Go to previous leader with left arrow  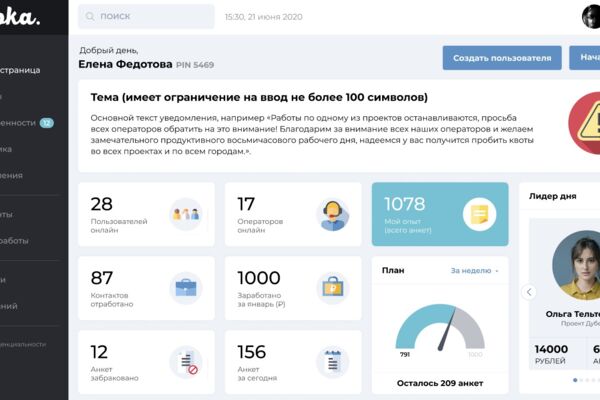[529, 292]
